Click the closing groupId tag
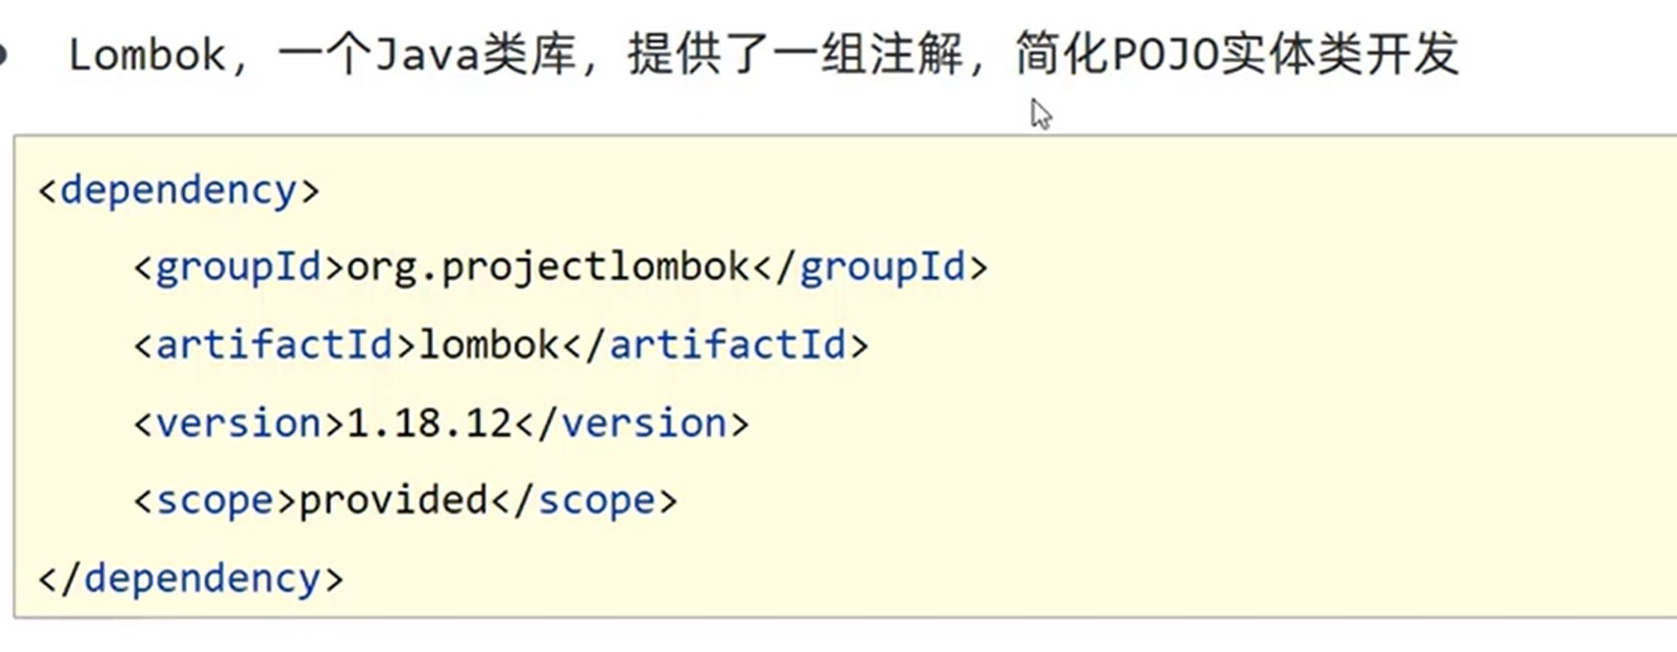Viewport: 1677px width, 652px height. [869, 267]
